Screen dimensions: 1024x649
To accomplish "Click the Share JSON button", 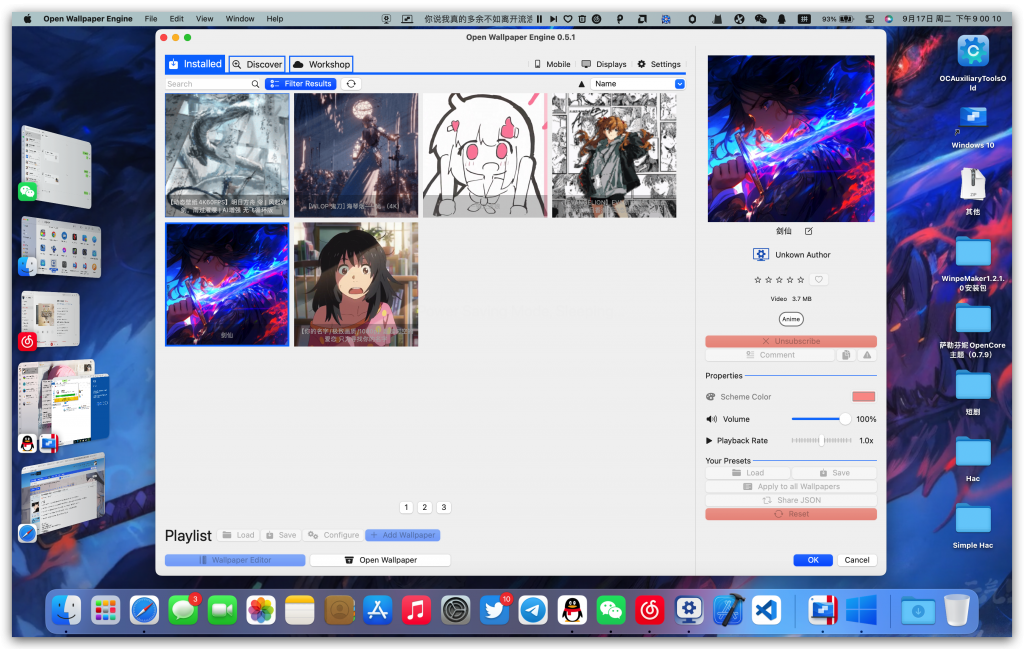I will [791, 500].
